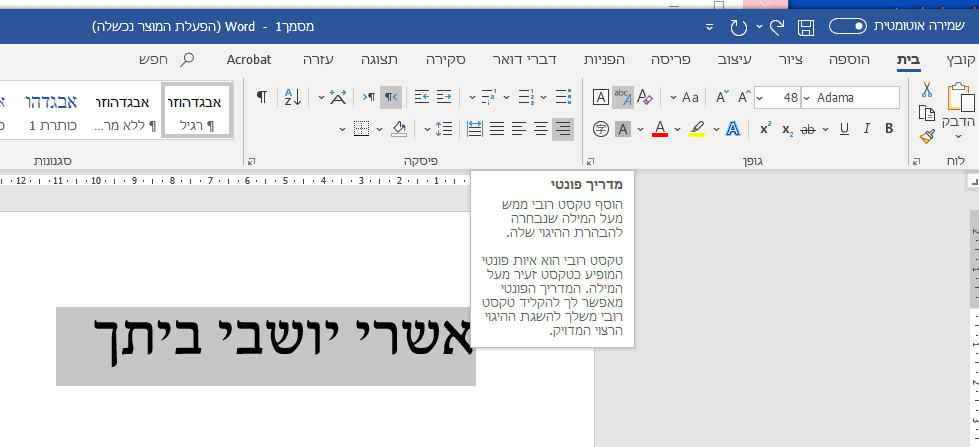This screenshot has height=447, width=979.
Task: Switch to the סקירה (Review) tab
Action: (445, 60)
